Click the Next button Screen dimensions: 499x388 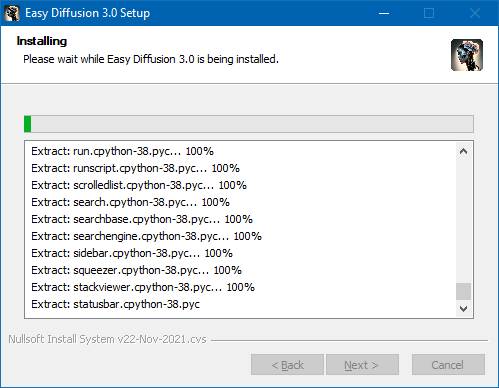(362, 365)
